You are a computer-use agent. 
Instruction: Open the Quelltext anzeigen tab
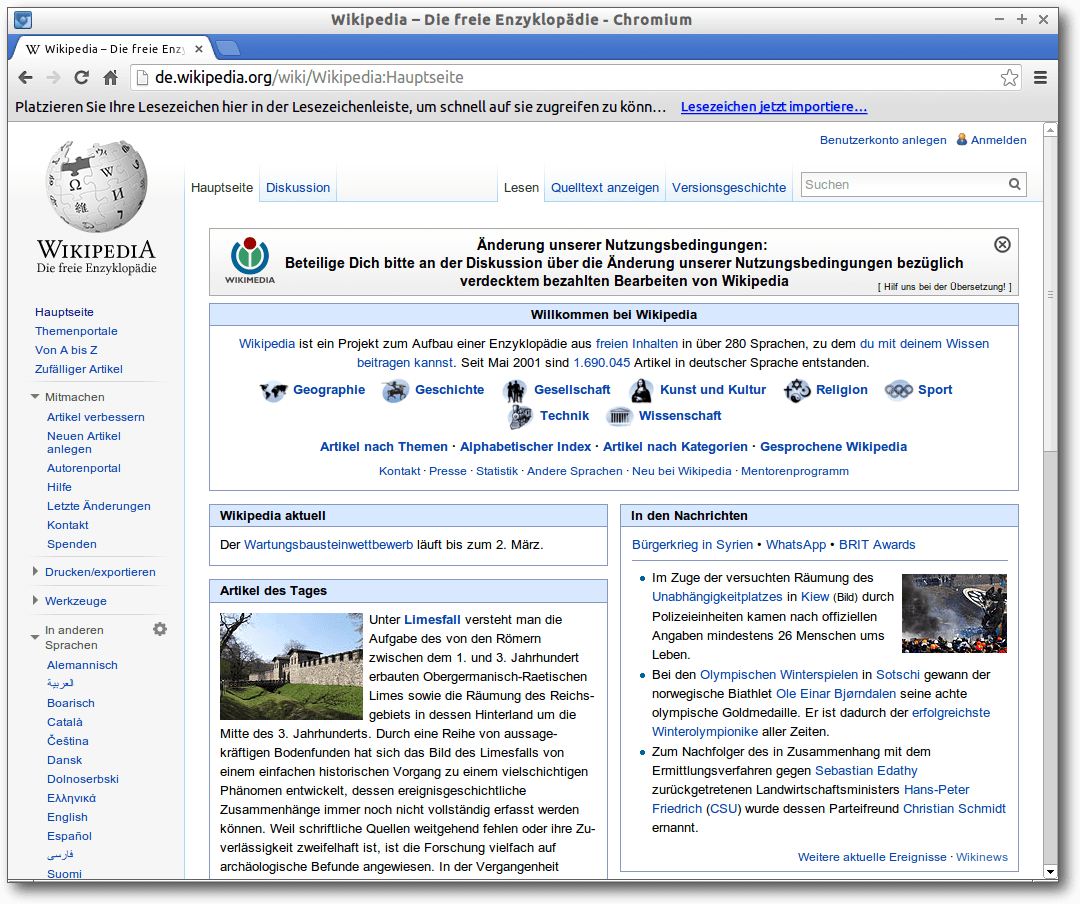605,187
